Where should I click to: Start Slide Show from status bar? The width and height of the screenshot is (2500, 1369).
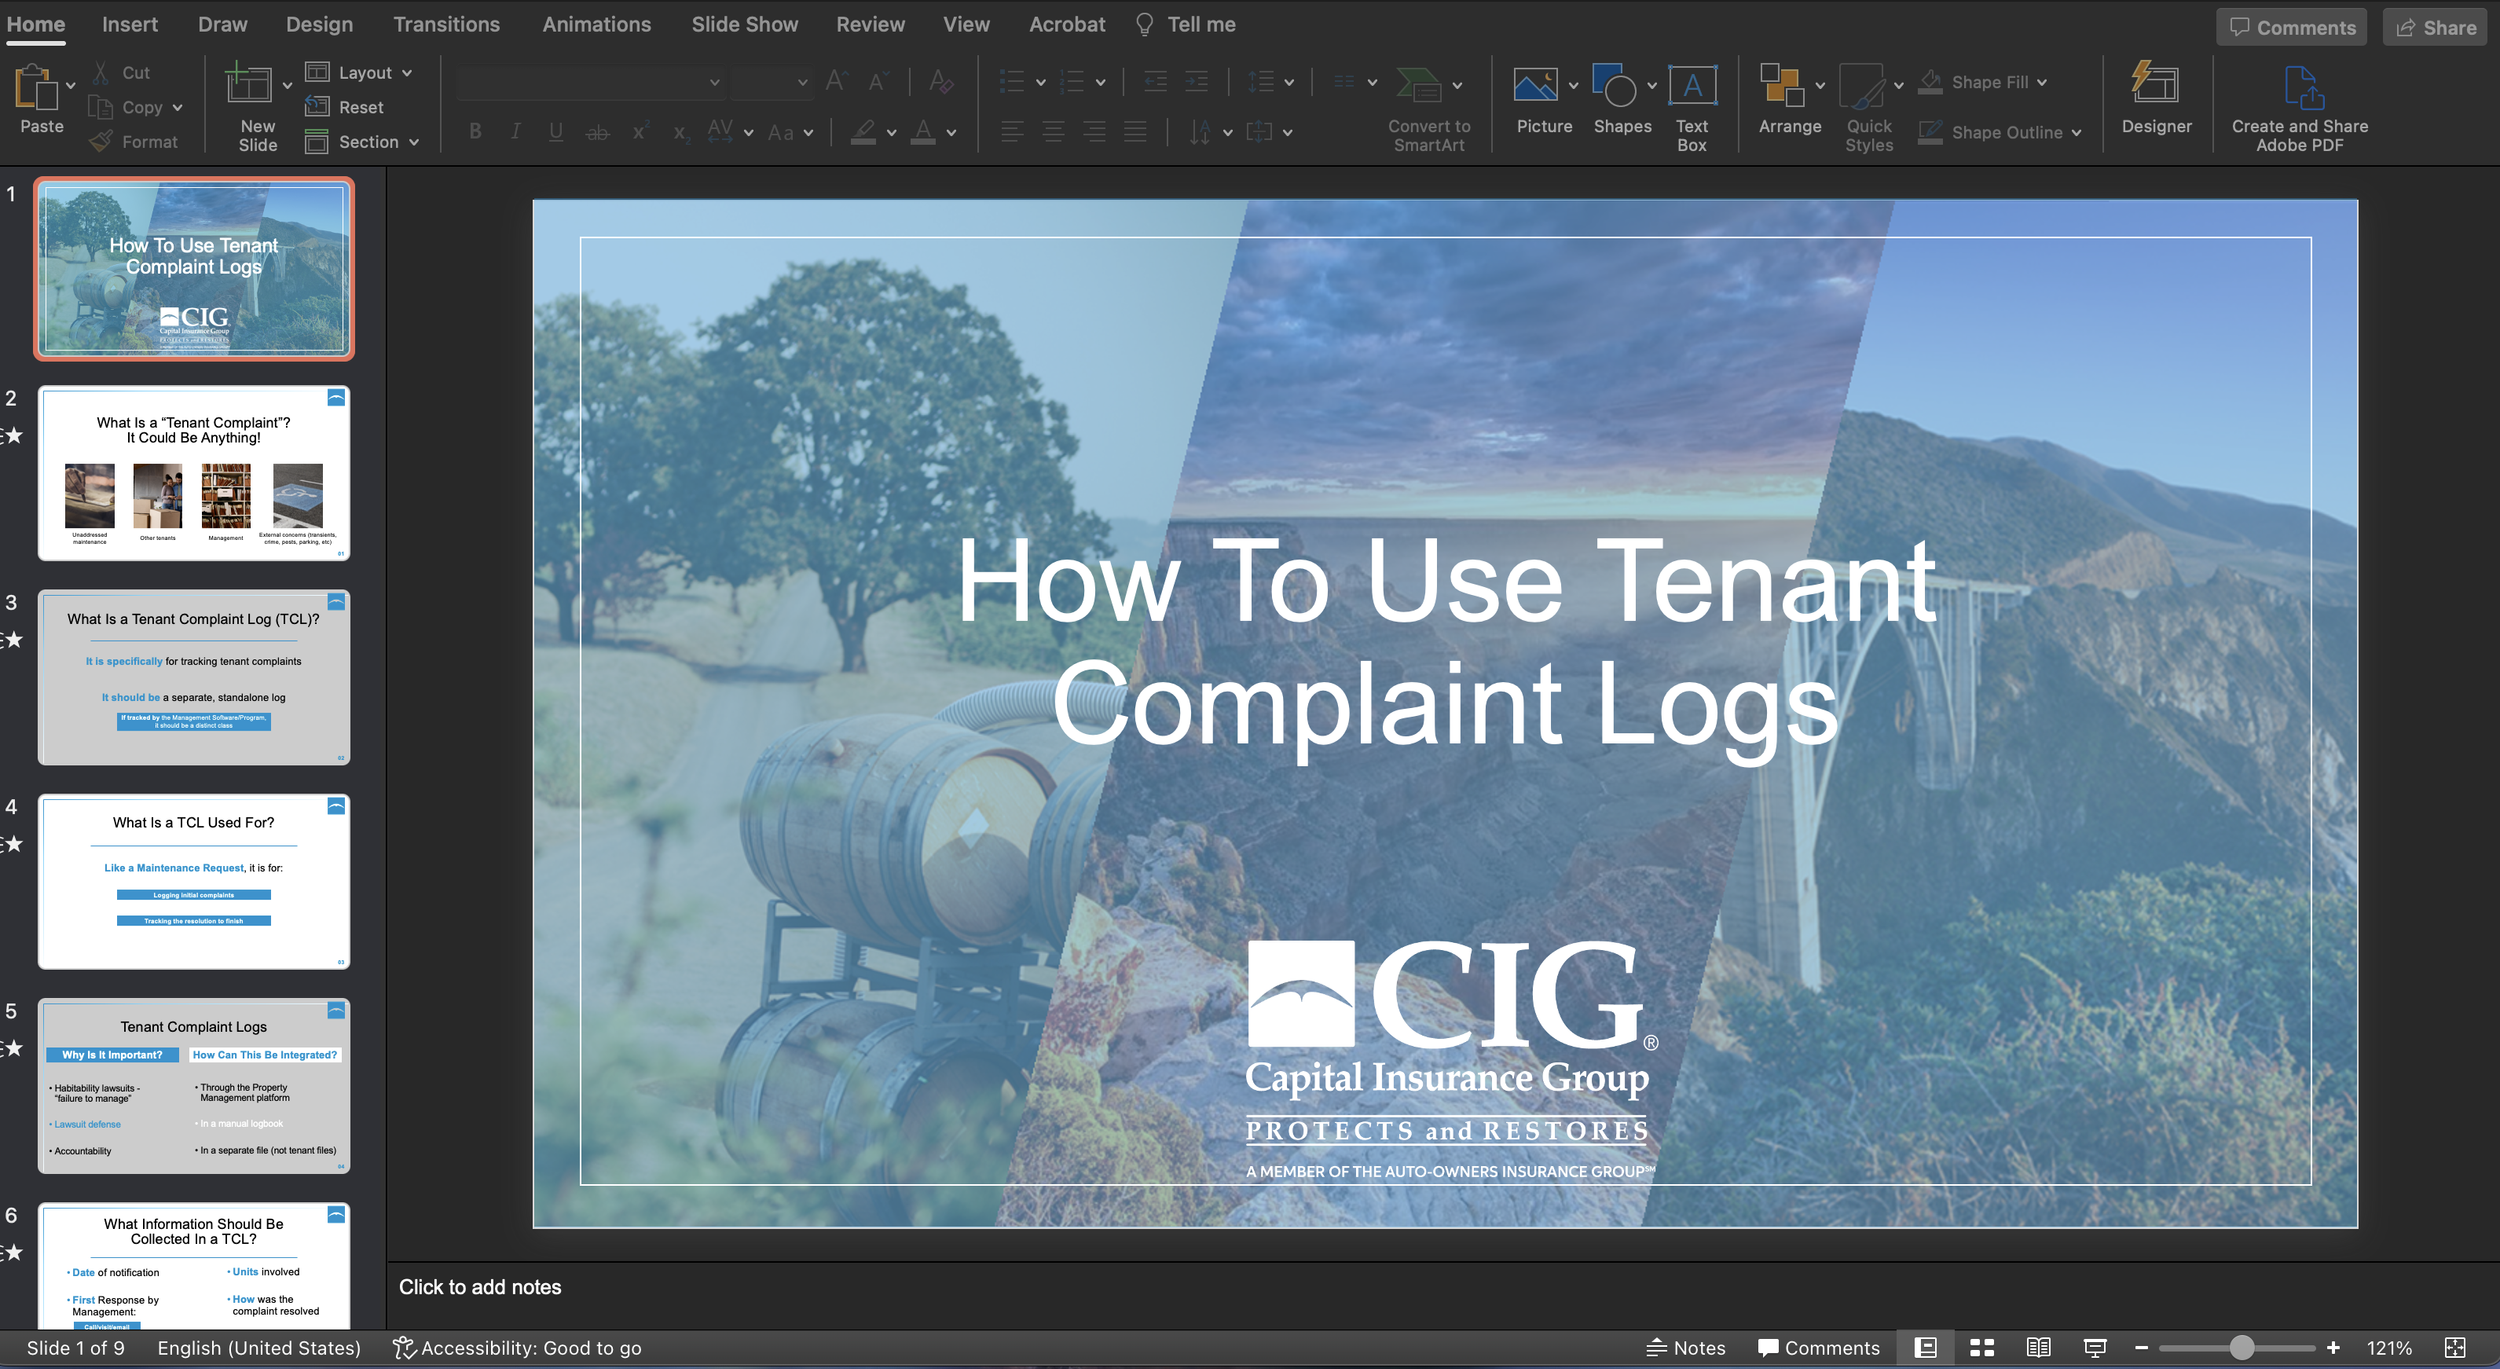[2095, 1348]
